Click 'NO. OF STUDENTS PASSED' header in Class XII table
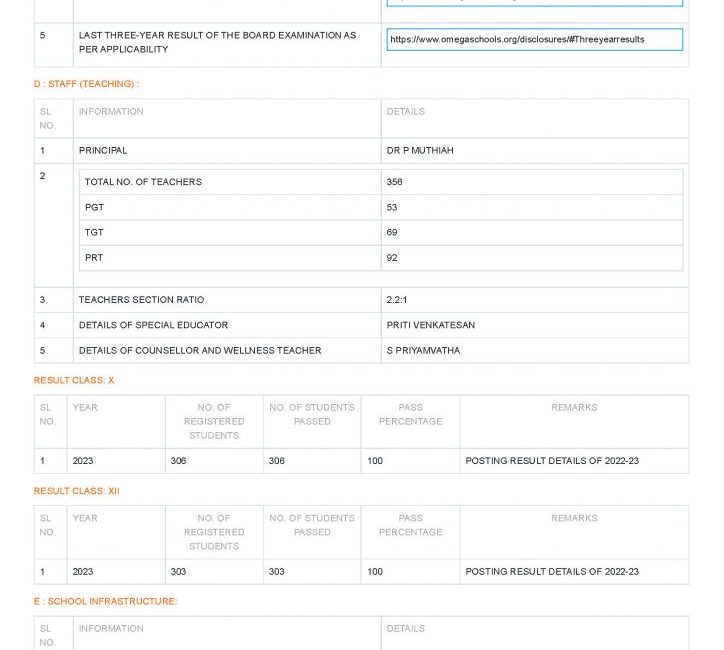 312,525
